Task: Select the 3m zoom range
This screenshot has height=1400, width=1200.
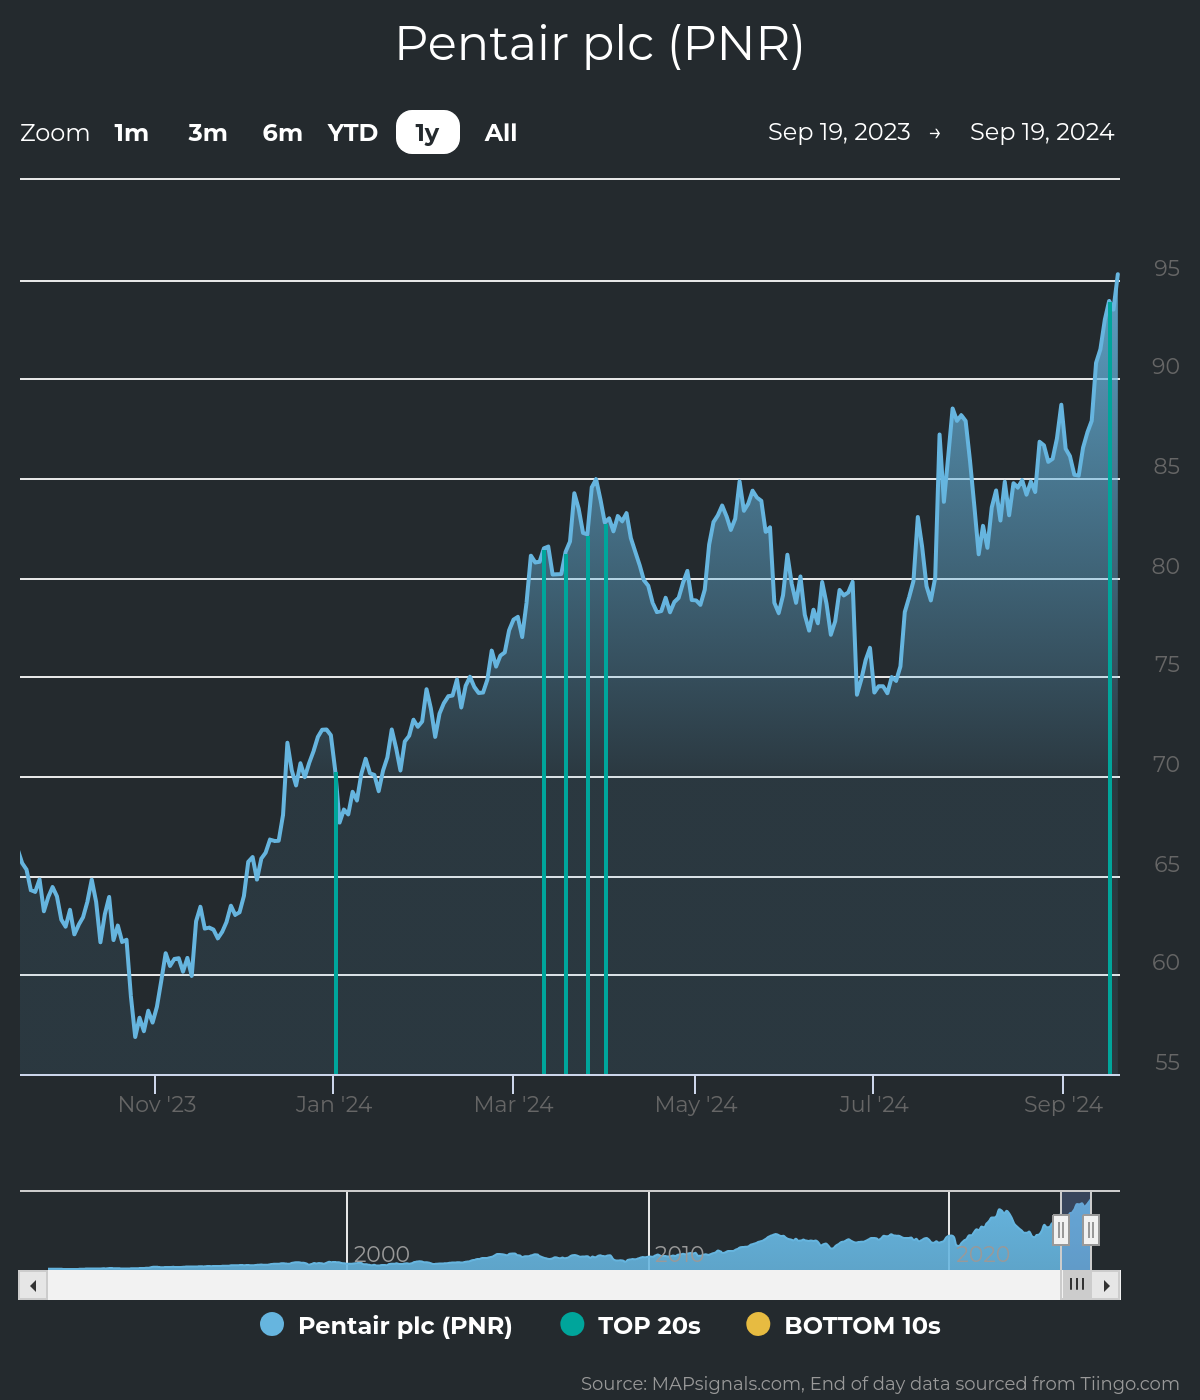Action: click(x=208, y=133)
